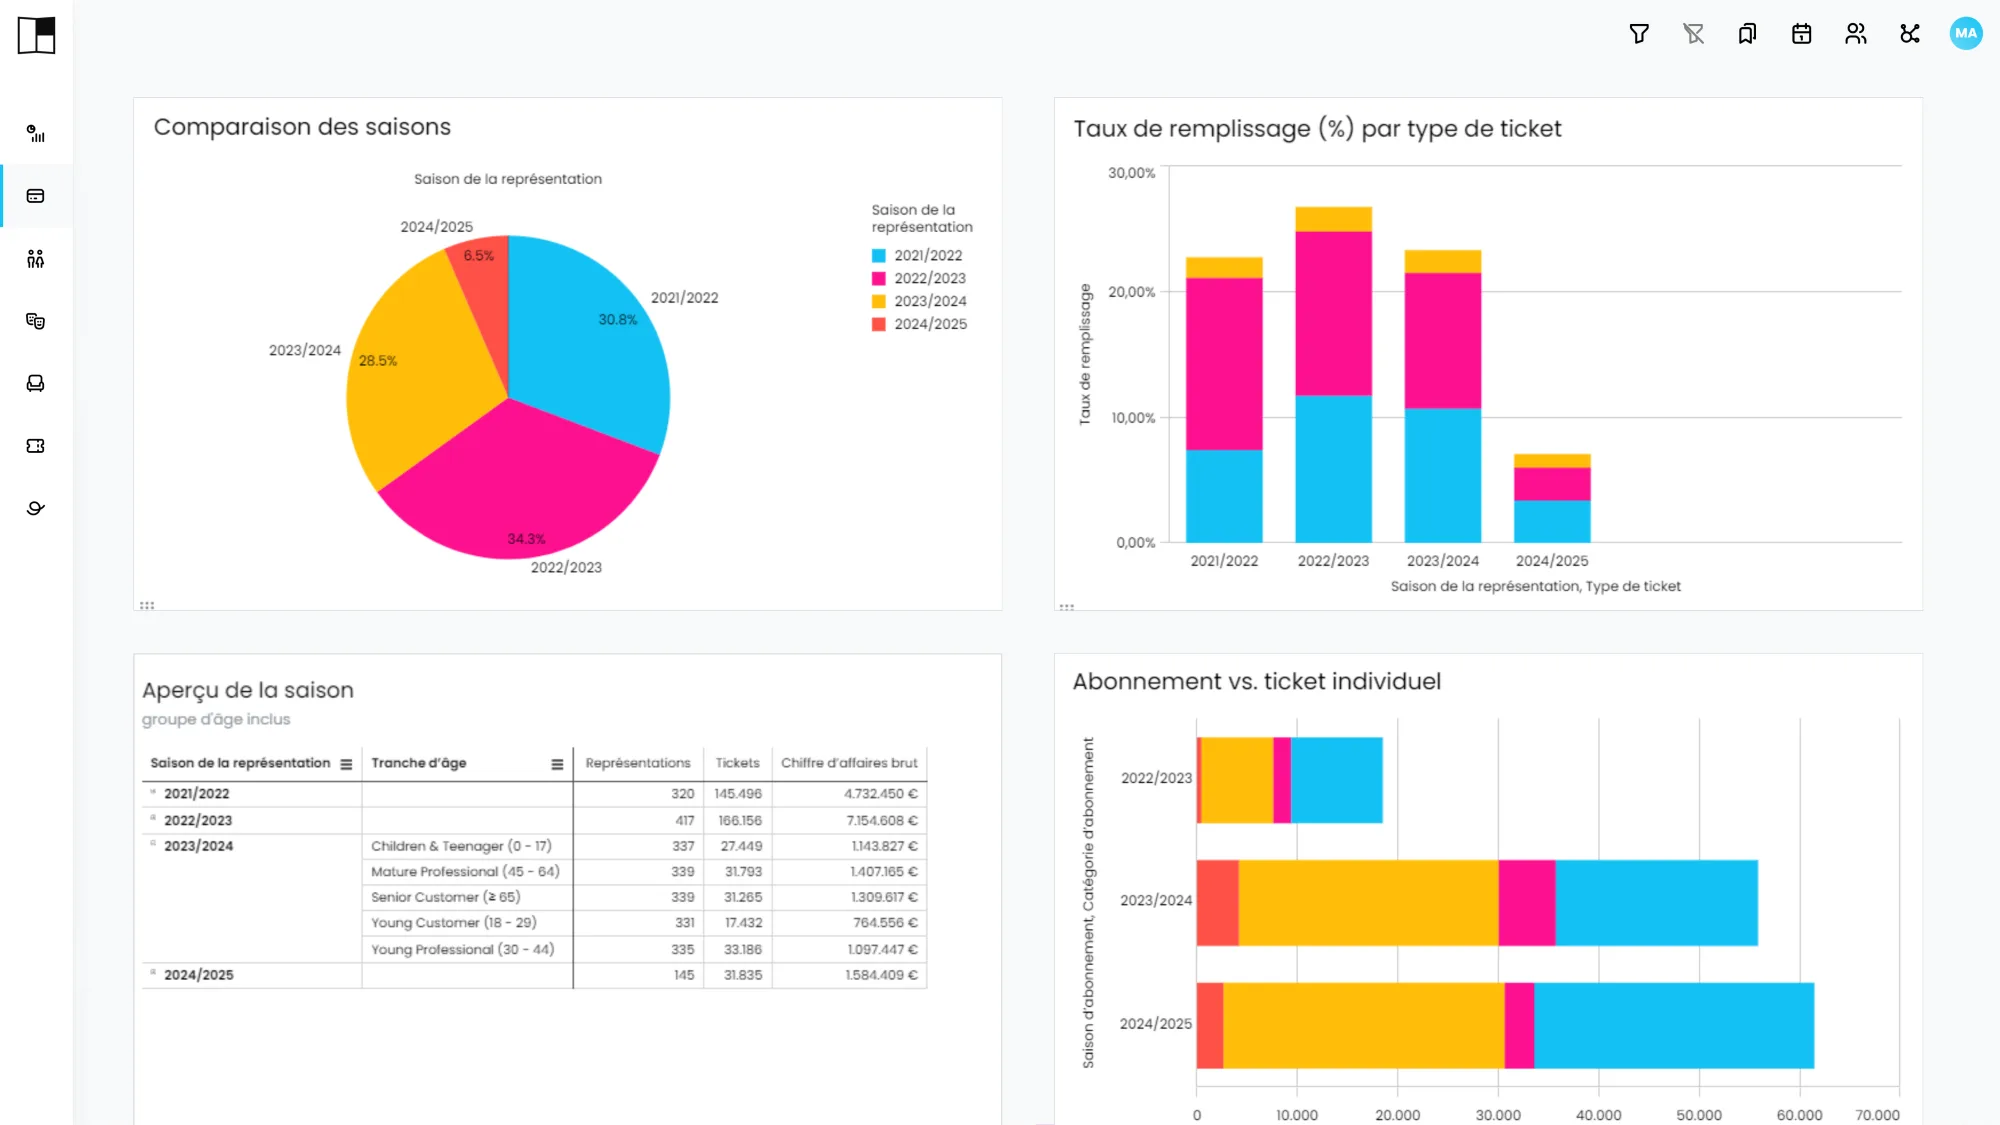Open the loop swirl sidebar icon at bottom
Viewport: 2000px width, 1125px height.
pos(36,508)
